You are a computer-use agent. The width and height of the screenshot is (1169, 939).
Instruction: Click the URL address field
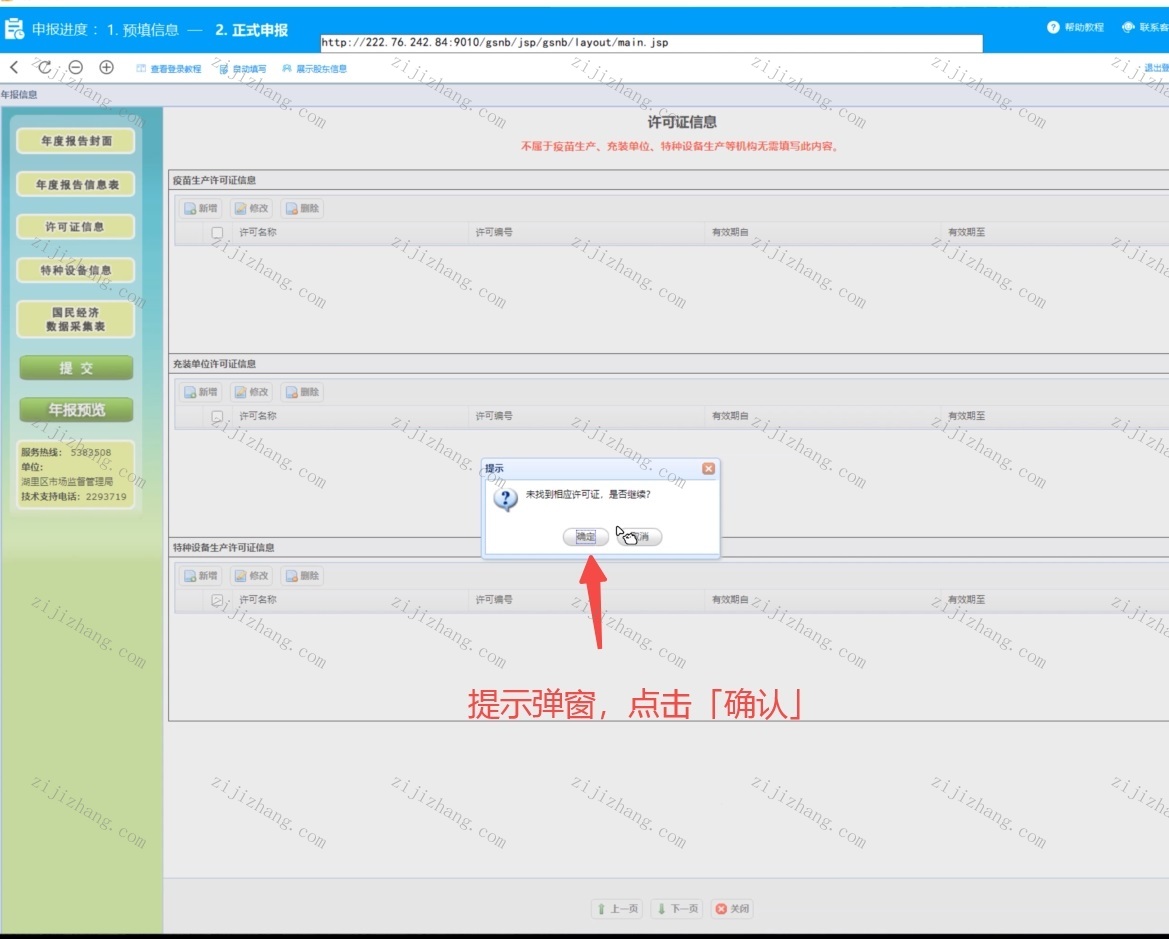(x=651, y=43)
